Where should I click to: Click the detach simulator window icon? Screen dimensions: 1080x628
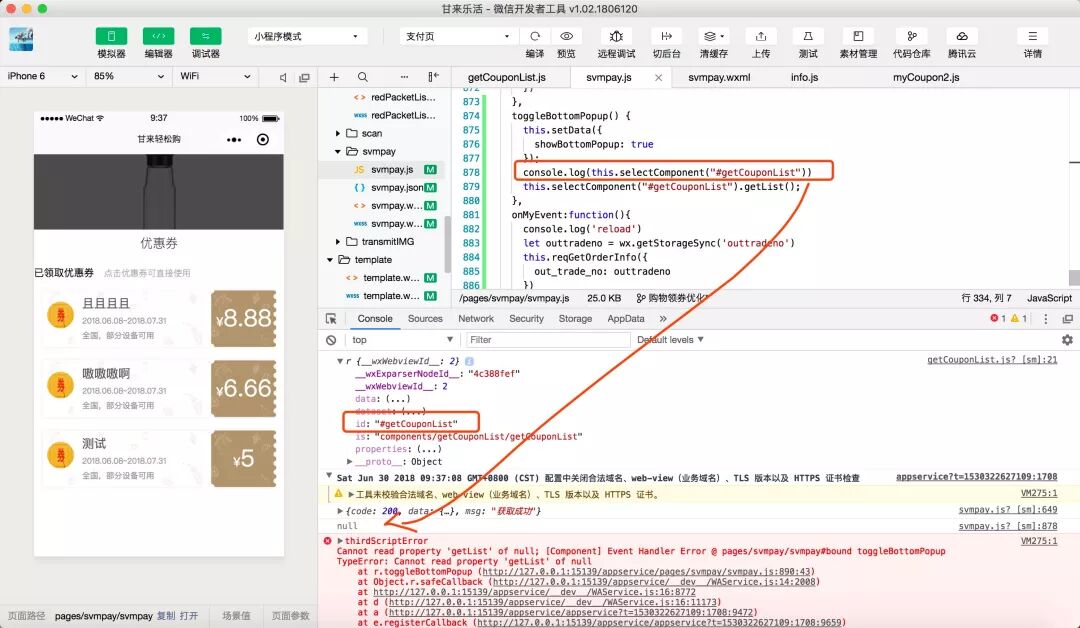(x=304, y=78)
